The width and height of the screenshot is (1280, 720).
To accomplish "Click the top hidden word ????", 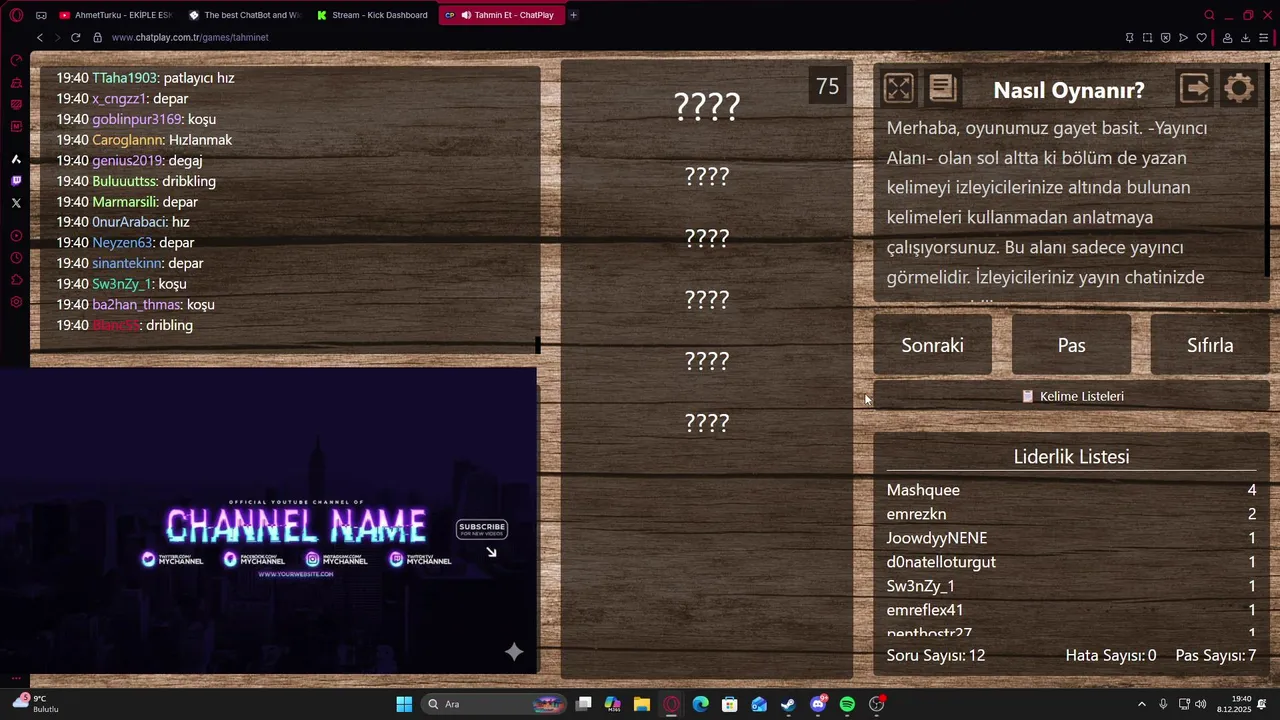I will tap(707, 106).
